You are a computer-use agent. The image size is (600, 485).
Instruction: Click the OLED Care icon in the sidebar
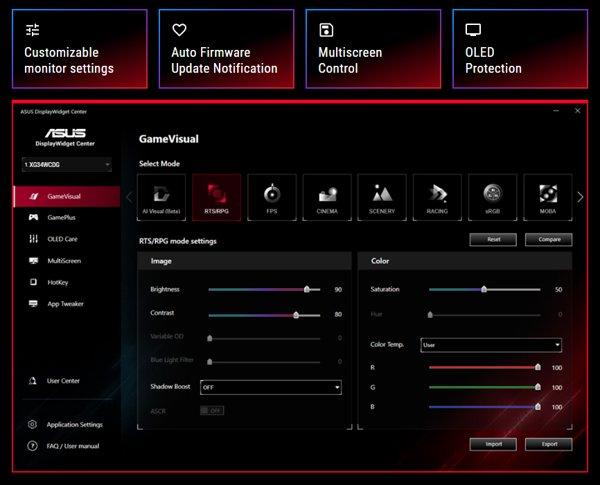pos(33,239)
